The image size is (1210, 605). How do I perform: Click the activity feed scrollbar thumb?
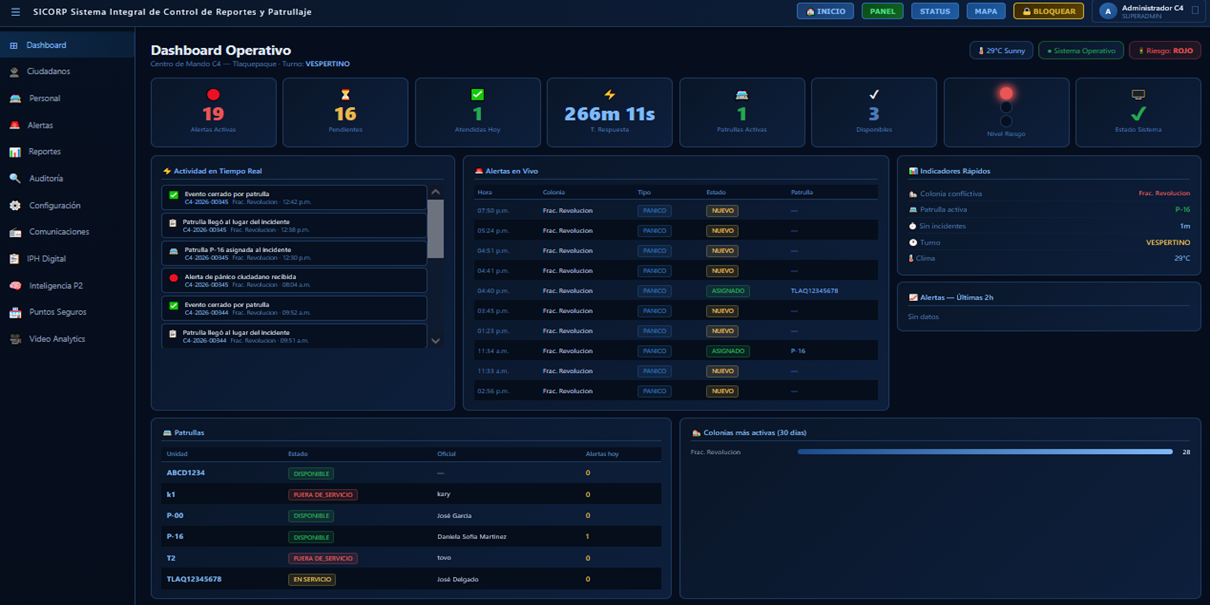[x=435, y=228]
